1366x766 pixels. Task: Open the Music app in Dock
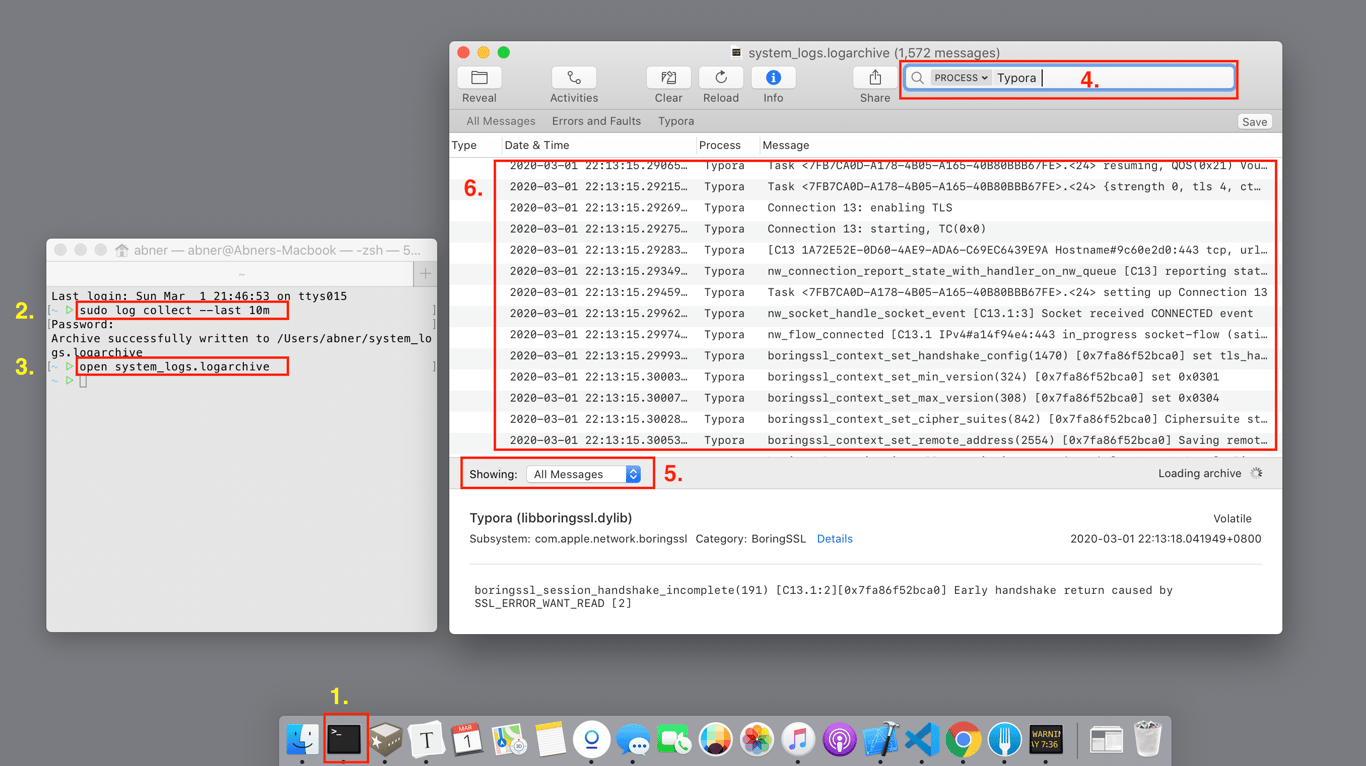(x=798, y=740)
